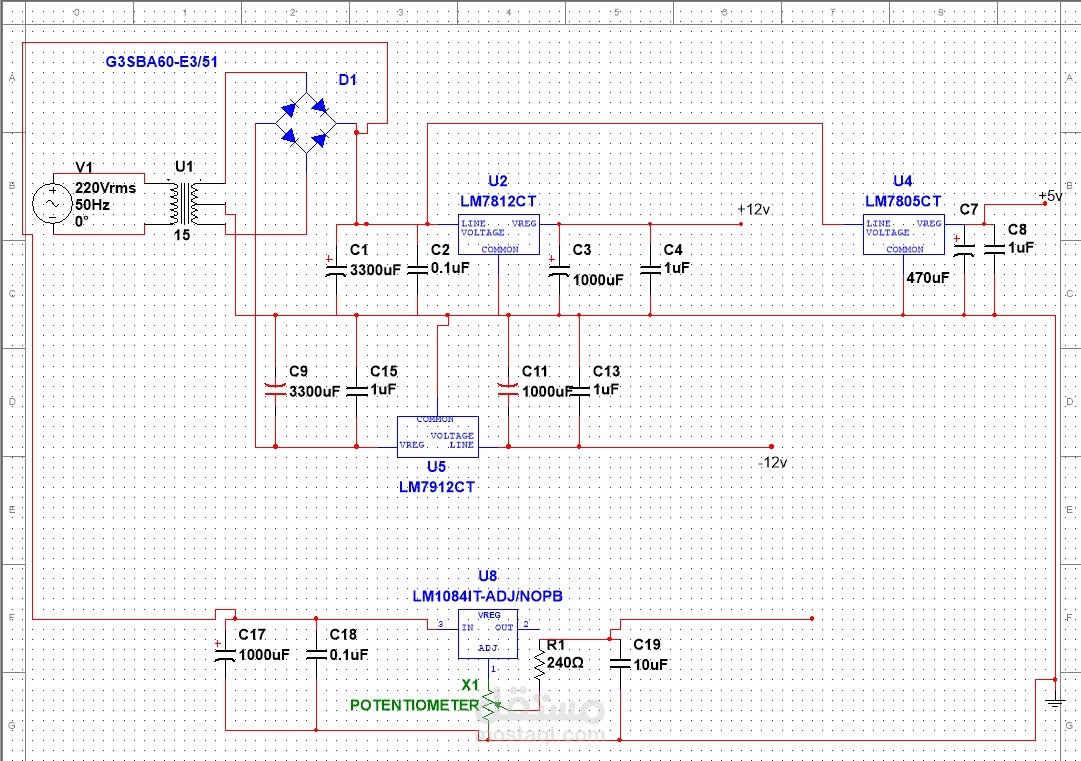Click the +12v output label
This screenshot has height=761, width=1081.
point(754,209)
